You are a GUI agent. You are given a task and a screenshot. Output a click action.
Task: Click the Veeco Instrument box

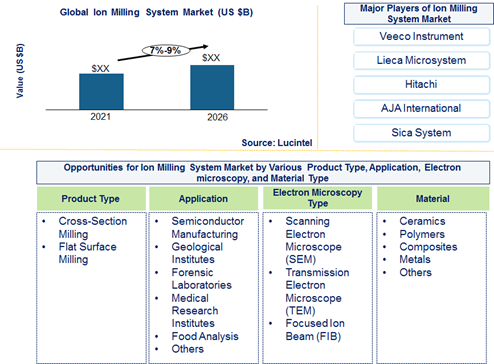(421, 37)
